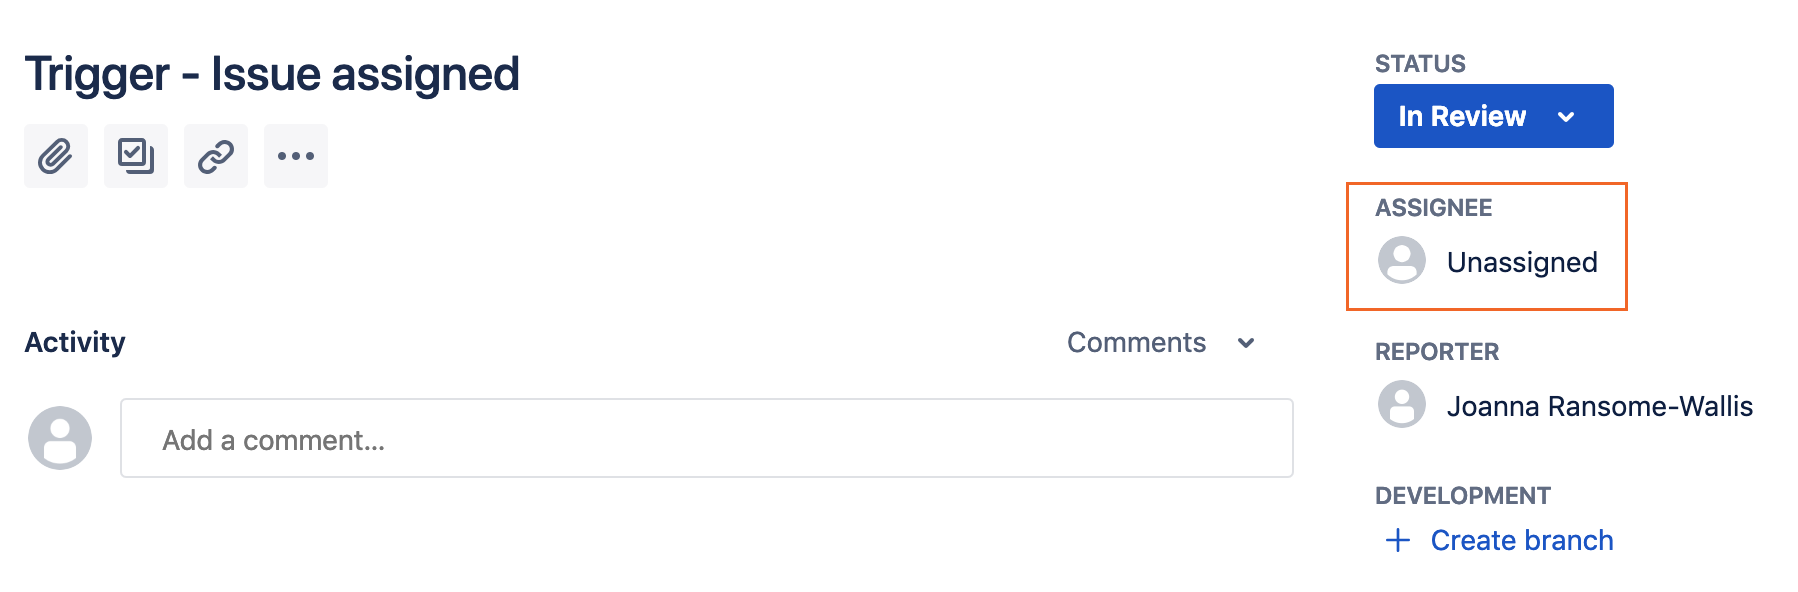The width and height of the screenshot is (1798, 592).
Task: Click the reporter name Joanna Ransome-Wallis
Action: tap(1600, 406)
